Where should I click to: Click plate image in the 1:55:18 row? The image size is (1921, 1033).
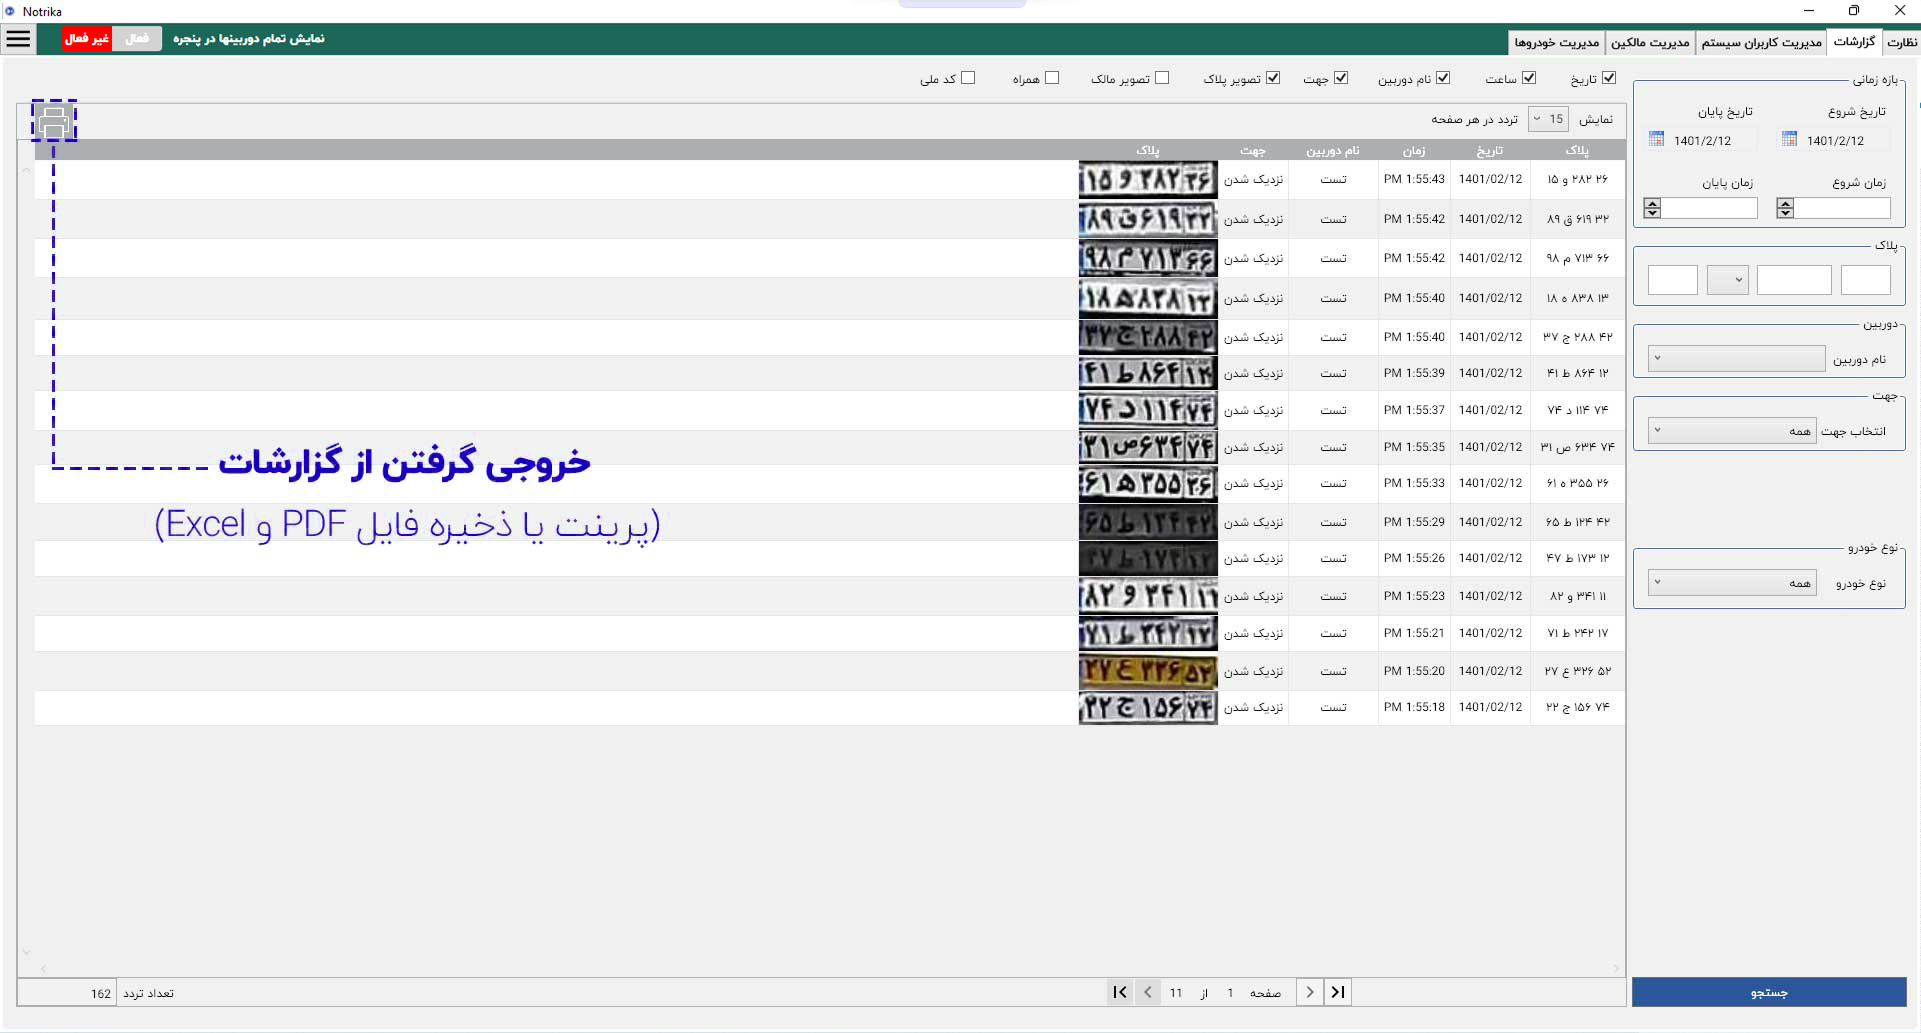tap(1148, 707)
